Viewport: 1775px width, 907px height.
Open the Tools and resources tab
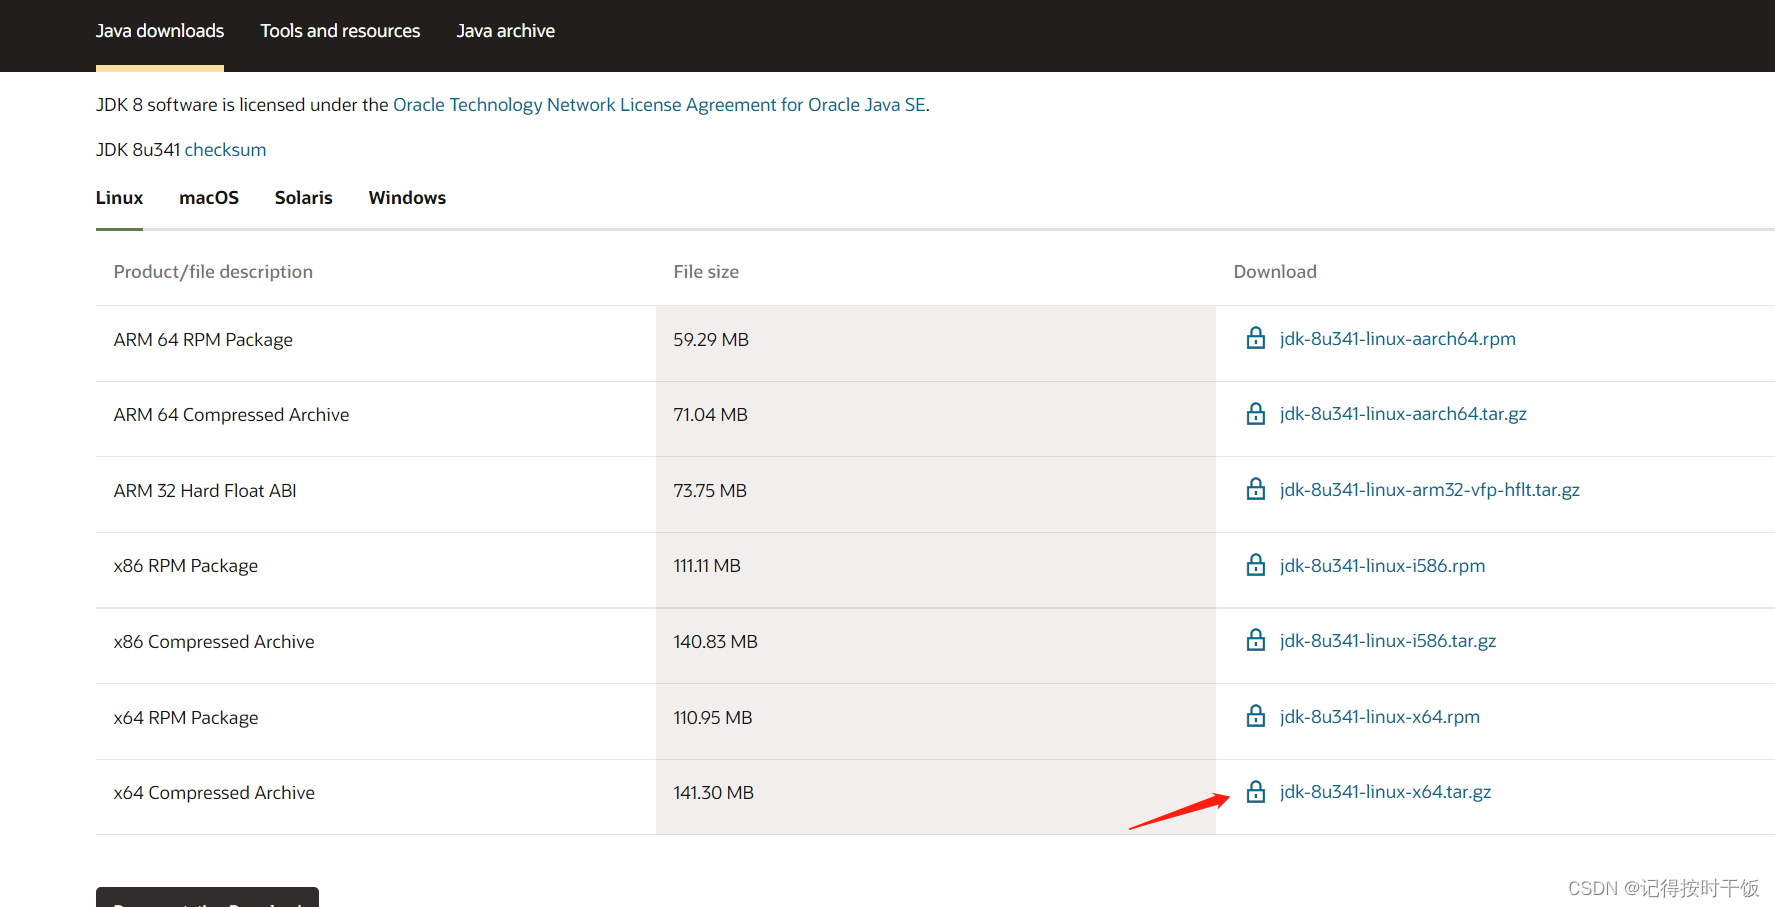click(x=340, y=31)
